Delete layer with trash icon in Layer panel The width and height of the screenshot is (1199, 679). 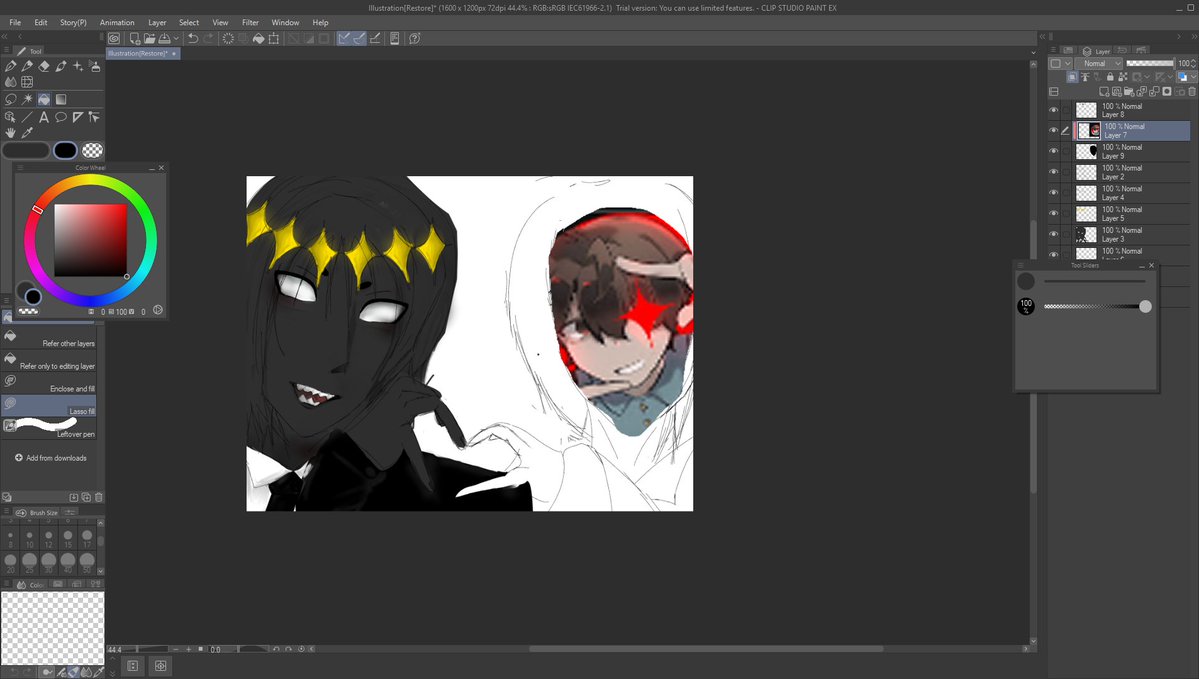(x=1192, y=92)
